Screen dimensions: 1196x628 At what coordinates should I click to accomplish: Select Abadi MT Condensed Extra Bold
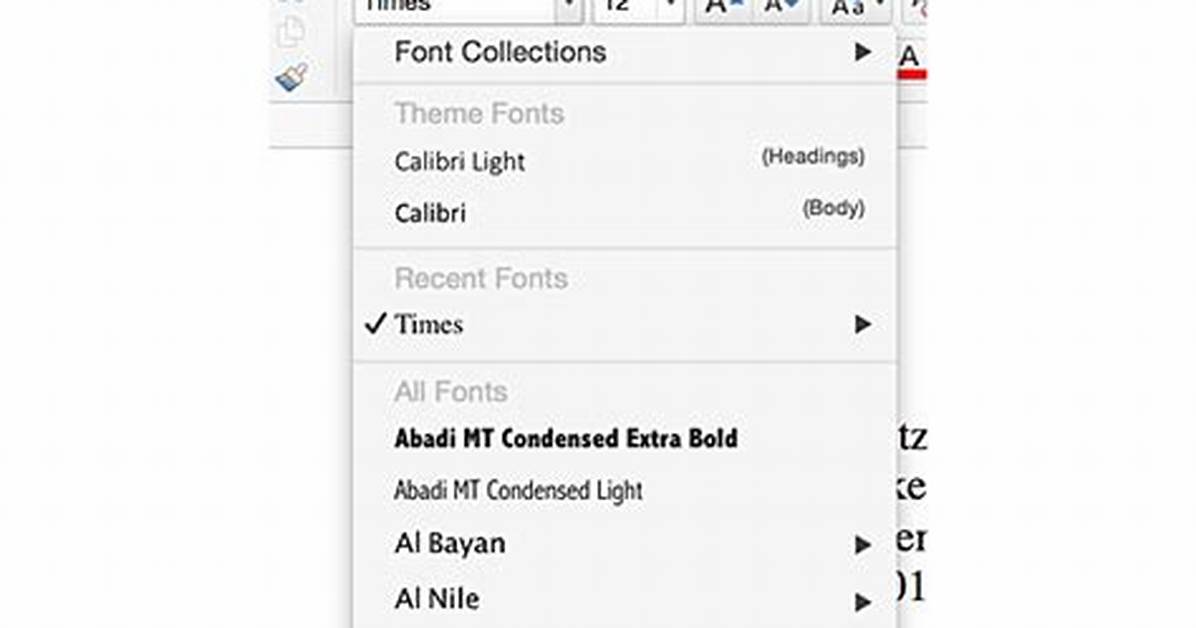(x=625, y=439)
